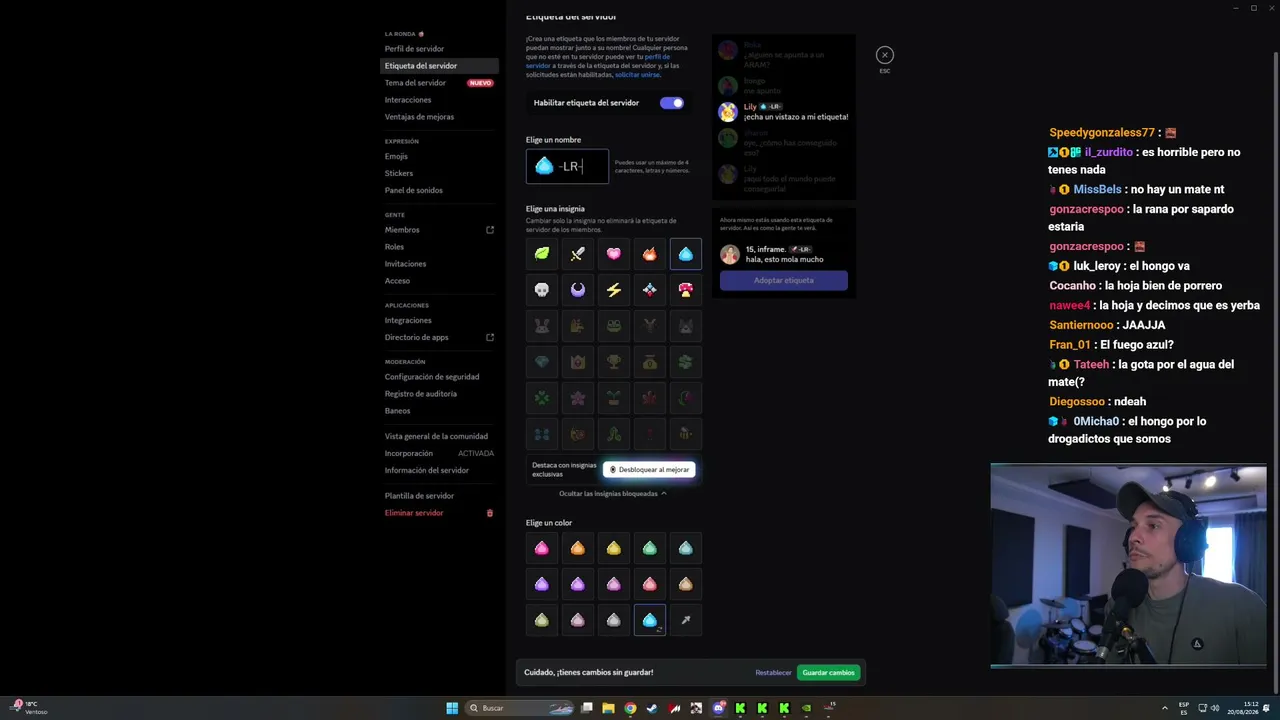Click the locked crown badge
Screen dimensions: 1280x720
(x=578, y=362)
